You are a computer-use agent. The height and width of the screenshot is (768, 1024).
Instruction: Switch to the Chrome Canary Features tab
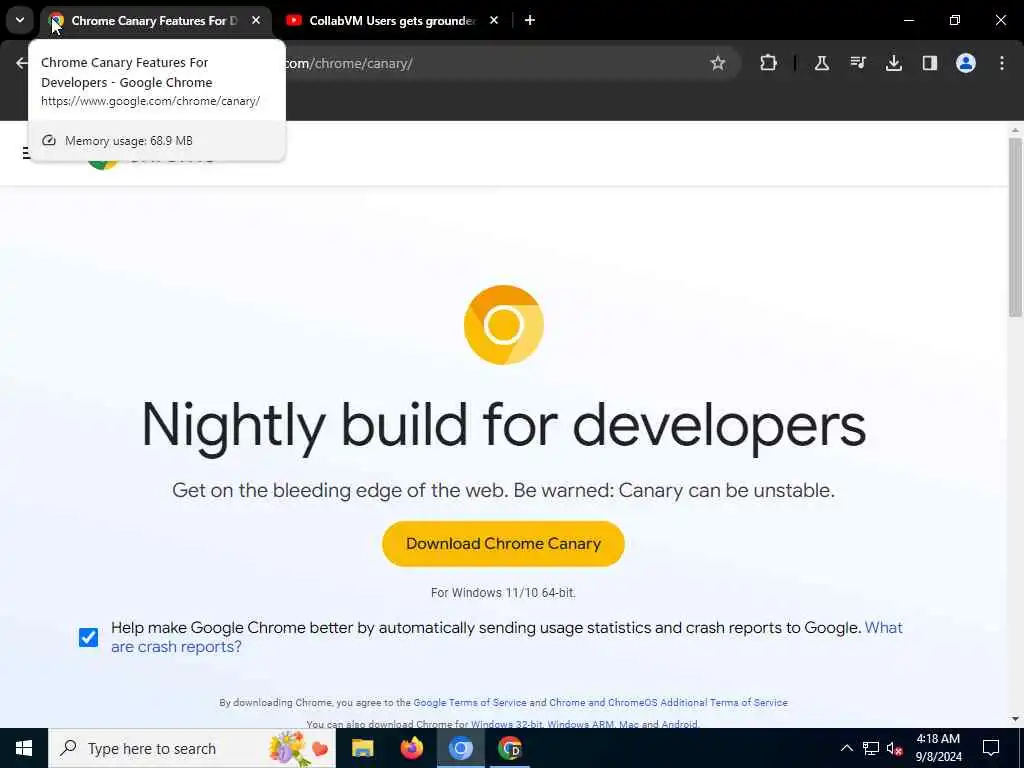point(154,21)
